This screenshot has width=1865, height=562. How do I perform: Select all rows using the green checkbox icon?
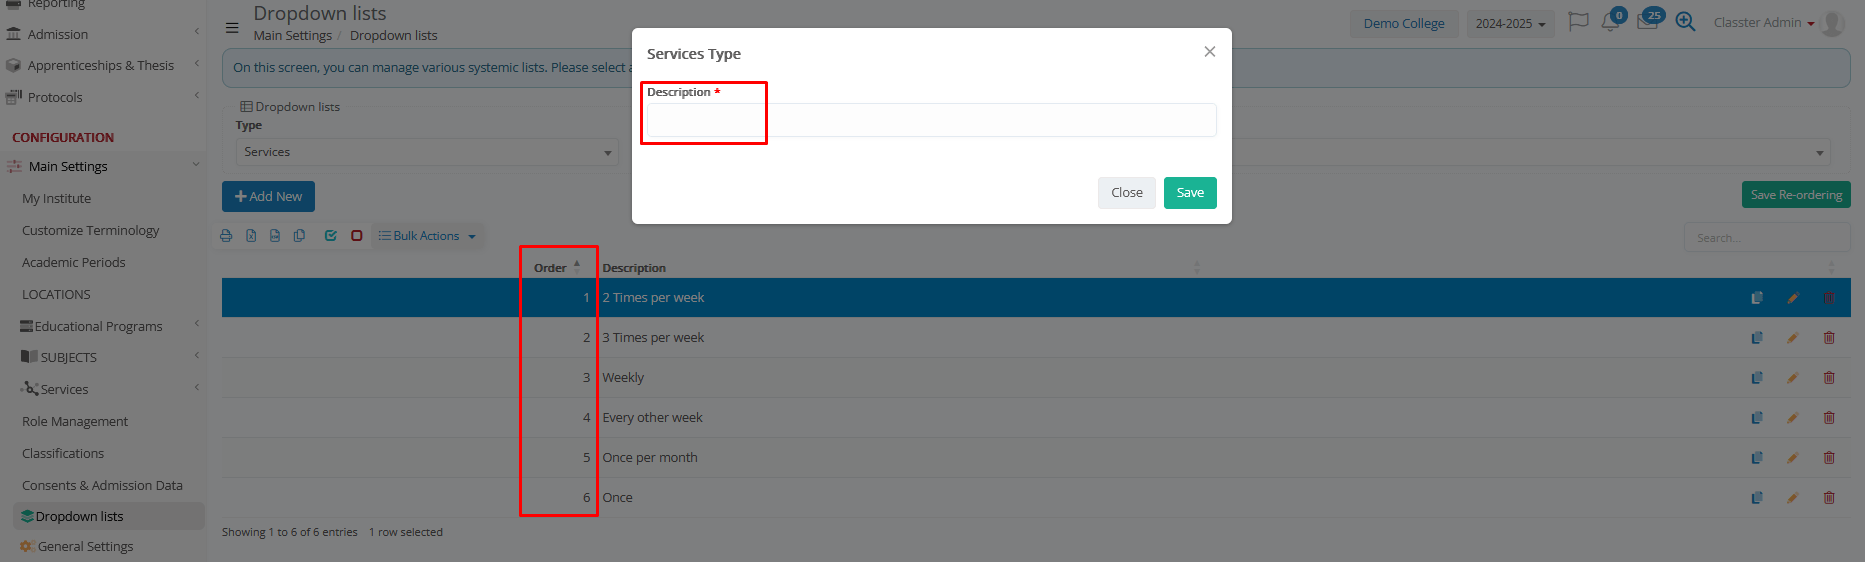point(331,236)
